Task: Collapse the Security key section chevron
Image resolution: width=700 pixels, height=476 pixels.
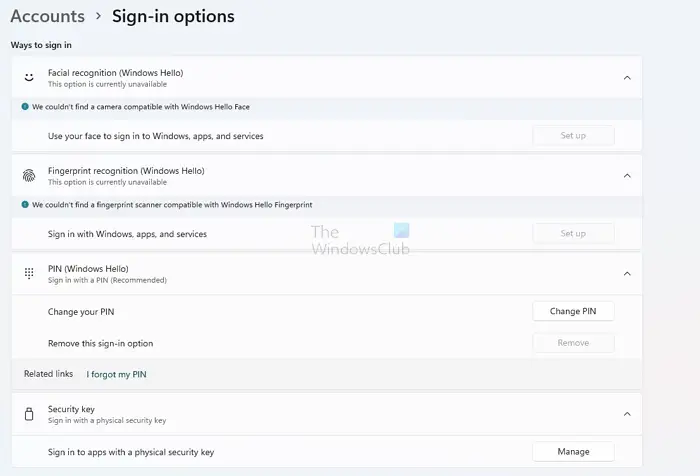Action: click(627, 414)
